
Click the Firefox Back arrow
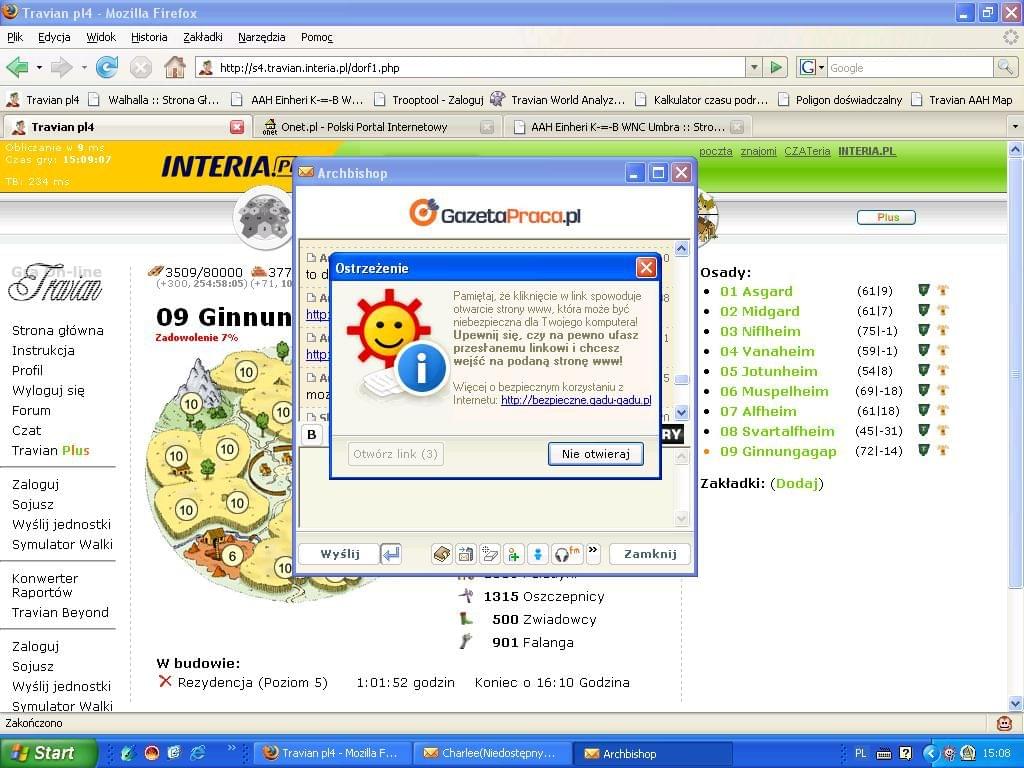18,67
